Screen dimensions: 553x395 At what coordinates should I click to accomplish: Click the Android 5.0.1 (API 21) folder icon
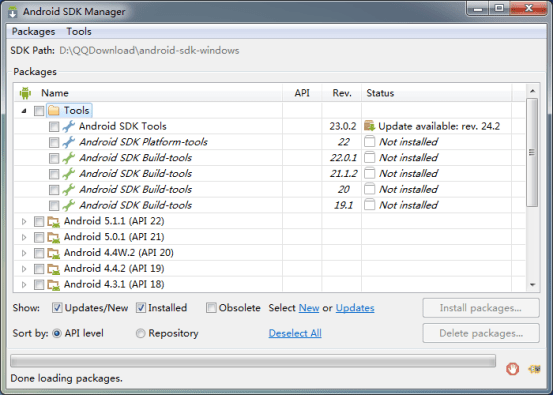[54, 237]
